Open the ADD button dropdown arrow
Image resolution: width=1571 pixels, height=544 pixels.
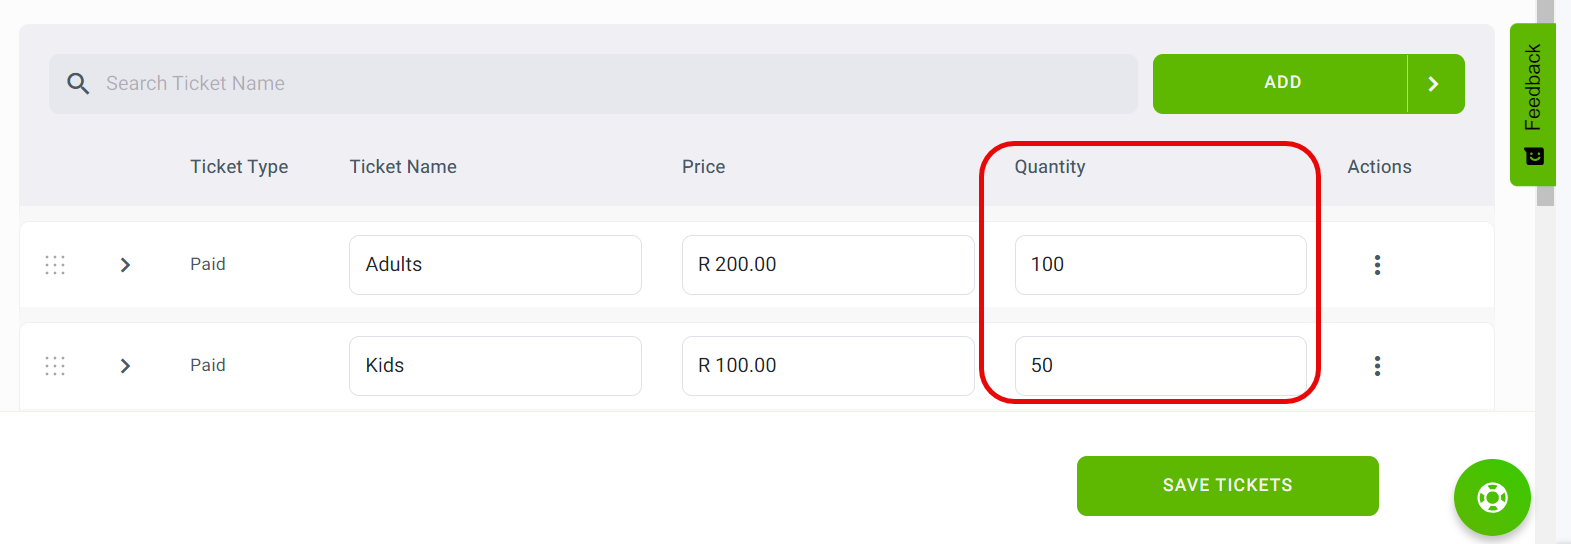coord(1435,84)
